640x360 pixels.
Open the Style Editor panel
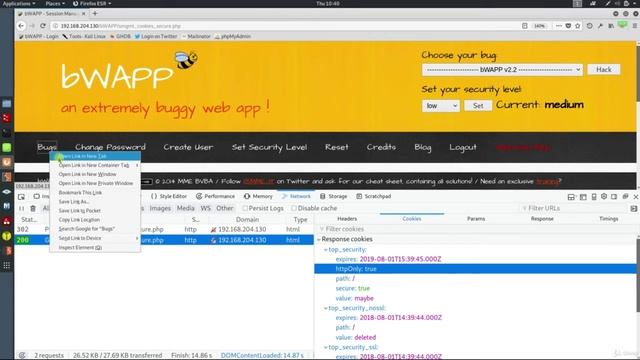pyautogui.click(x=169, y=196)
